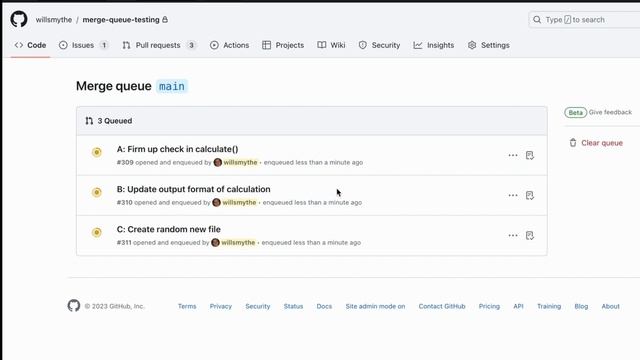
Task: Open three-dot menu for PR C
Action: coord(513,236)
